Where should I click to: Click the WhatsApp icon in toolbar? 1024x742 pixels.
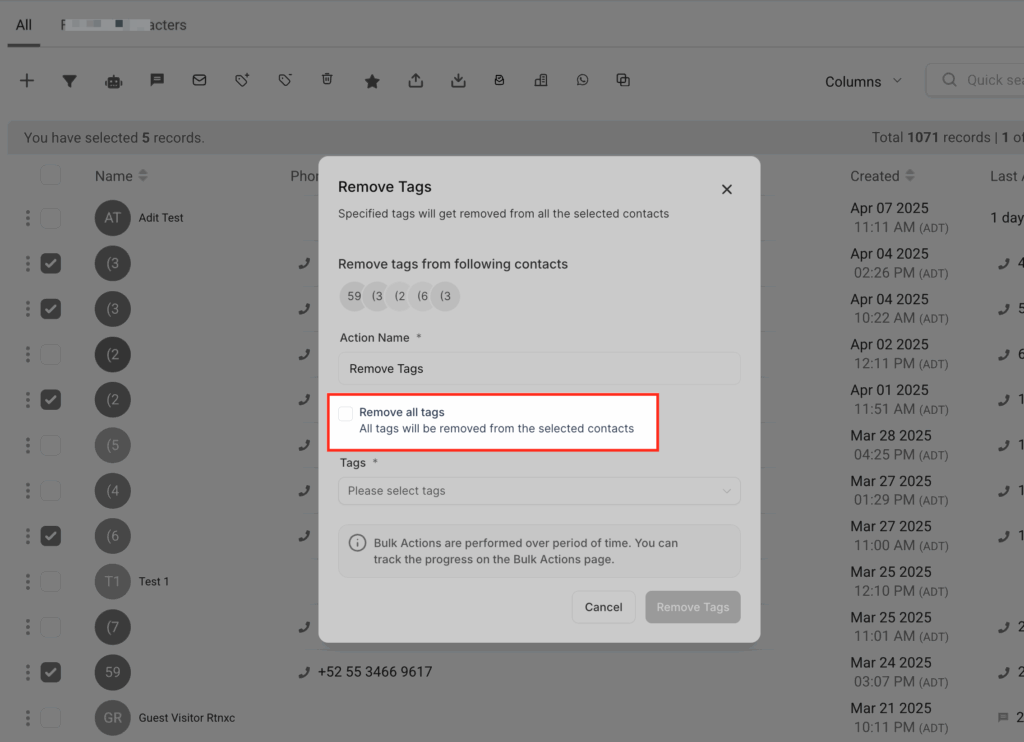click(x=583, y=80)
